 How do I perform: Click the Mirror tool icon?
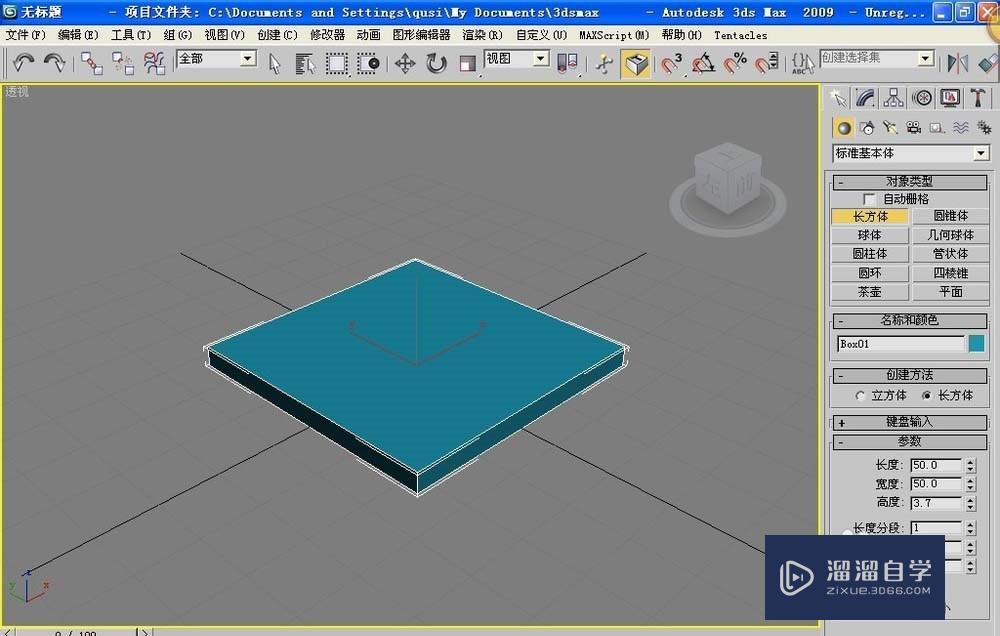[x=957, y=63]
